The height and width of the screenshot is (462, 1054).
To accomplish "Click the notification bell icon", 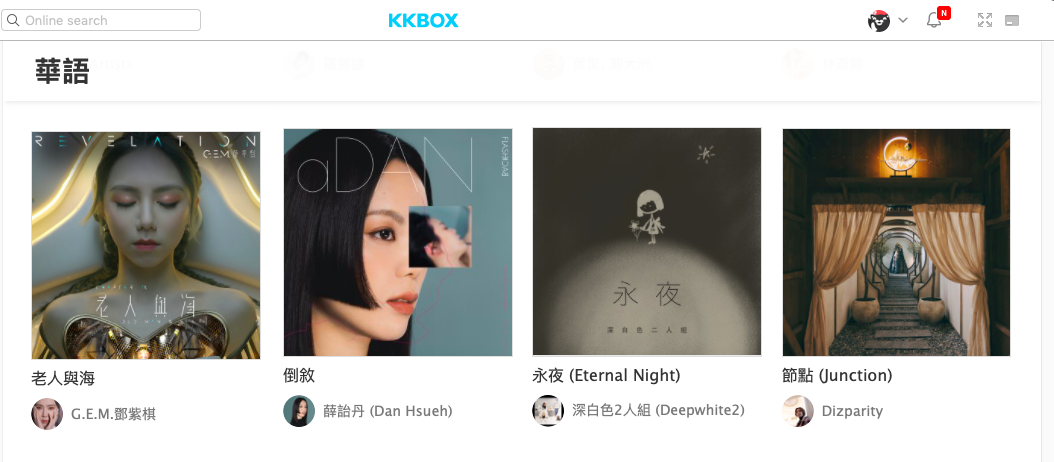I will pyautogui.click(x=934, y=20).
